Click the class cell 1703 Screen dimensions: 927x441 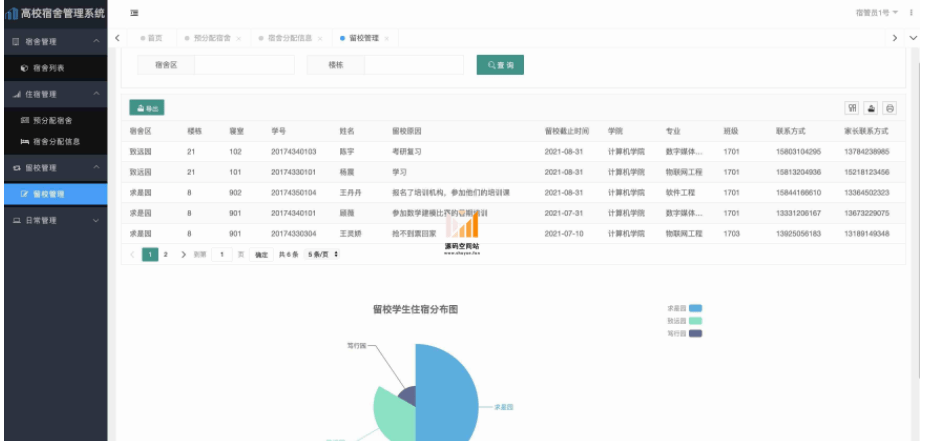tap(731, 234)
